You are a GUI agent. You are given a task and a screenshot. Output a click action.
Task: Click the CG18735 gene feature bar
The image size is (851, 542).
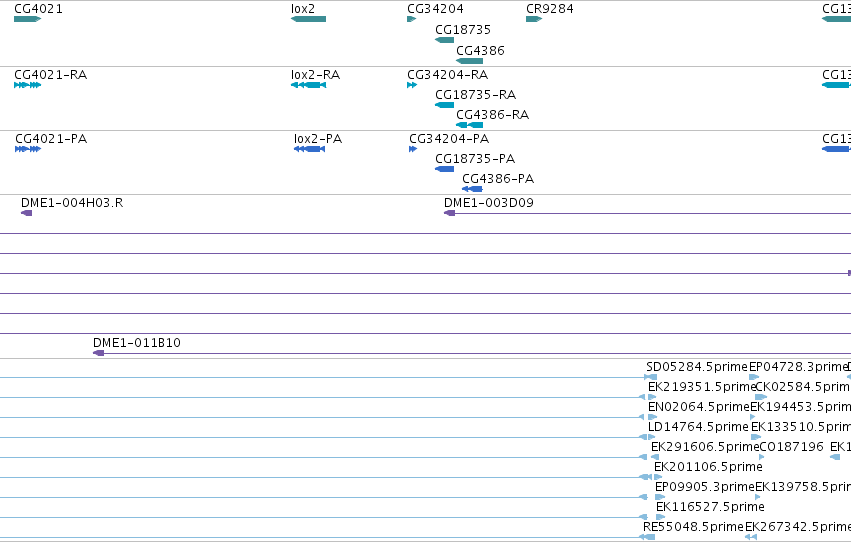[x=444, y=40]
